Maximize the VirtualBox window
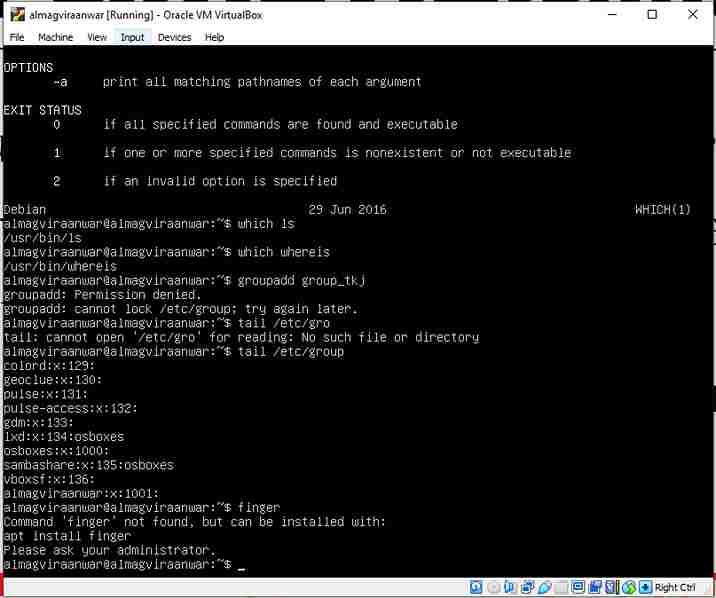716x598 pixels. pyautogui.click(x=652, y=15)
